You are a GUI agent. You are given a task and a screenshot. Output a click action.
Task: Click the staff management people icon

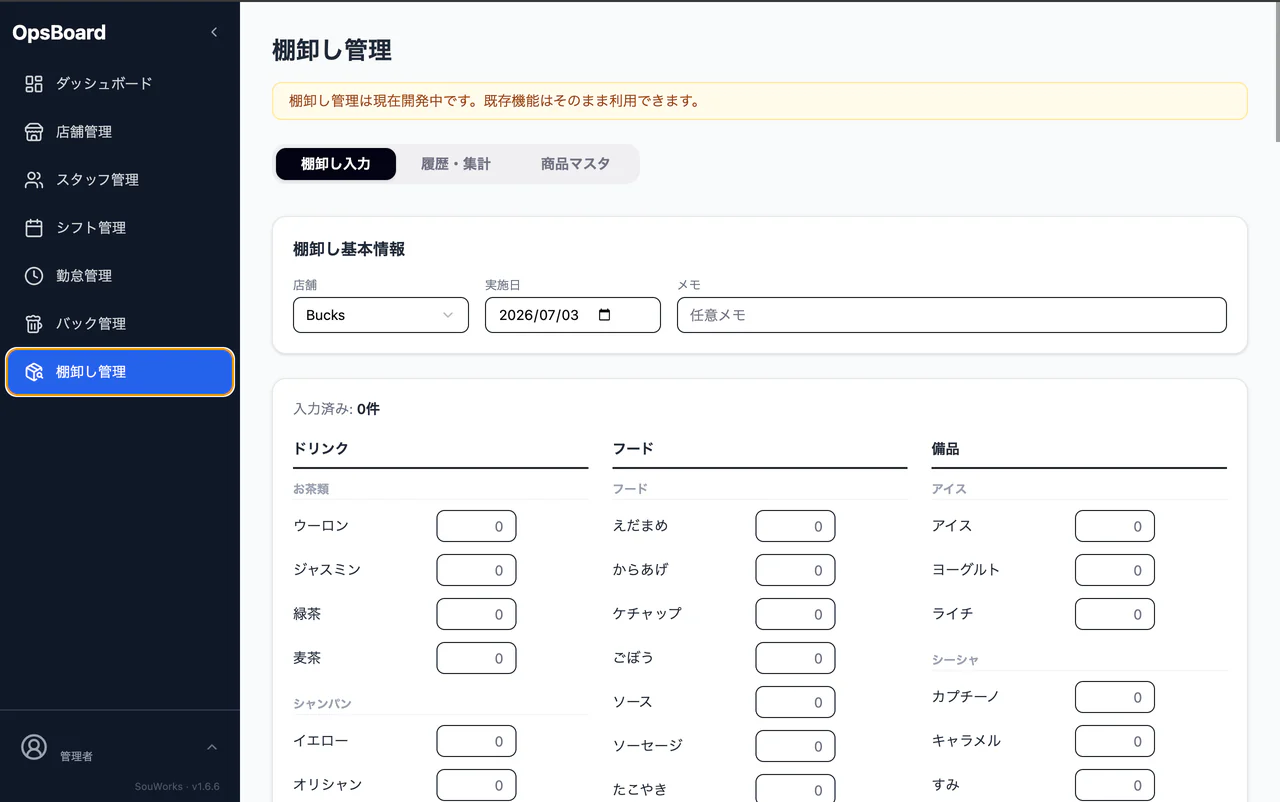click(x=34, y=180)
